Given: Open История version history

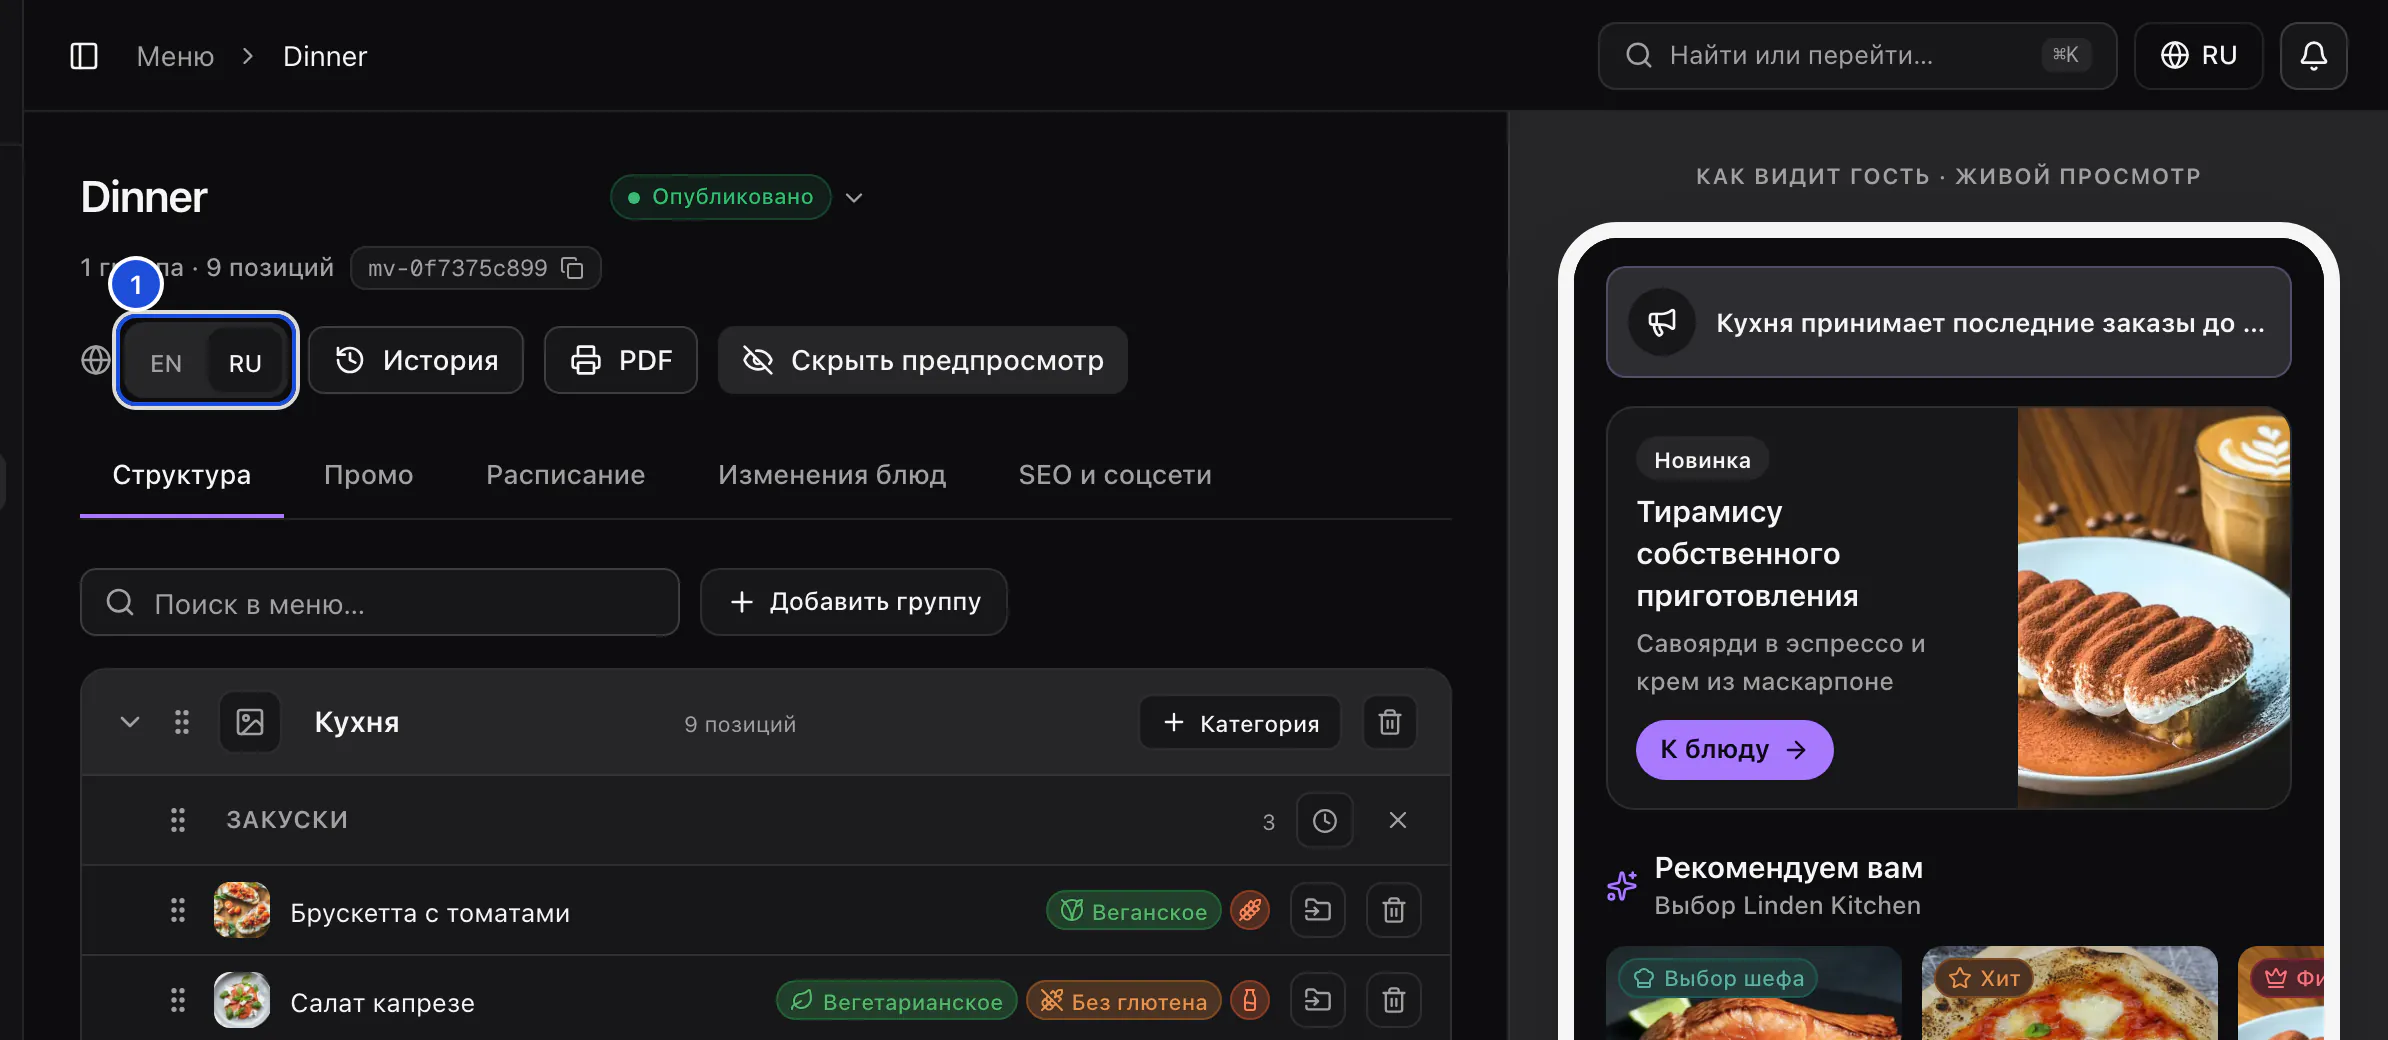Looking at the screenshot, I should click(x=416, y=360).
